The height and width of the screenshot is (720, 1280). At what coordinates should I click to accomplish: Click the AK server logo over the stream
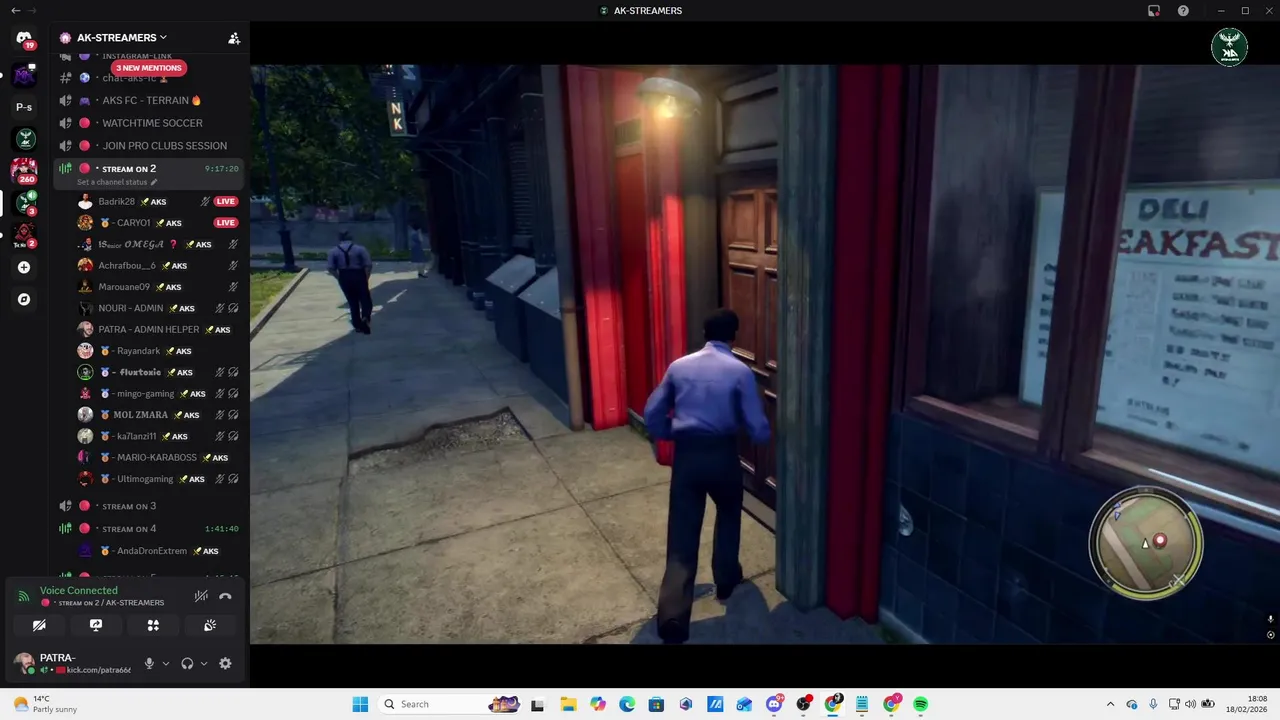click(1229, 47)
